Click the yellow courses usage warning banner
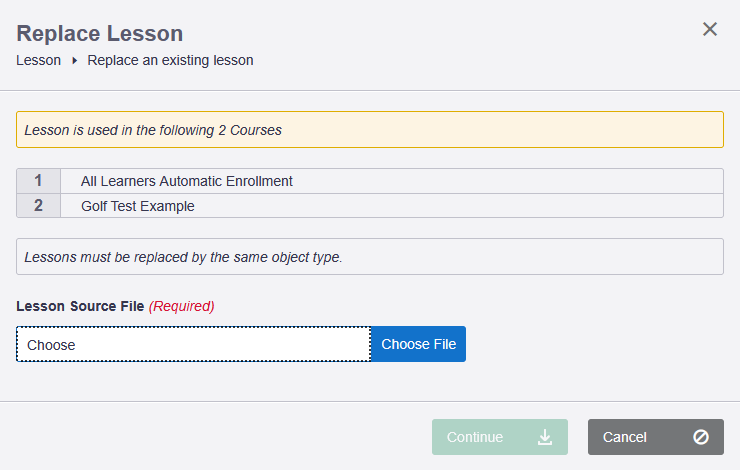 pyautogui.click(x=369, y=130)
